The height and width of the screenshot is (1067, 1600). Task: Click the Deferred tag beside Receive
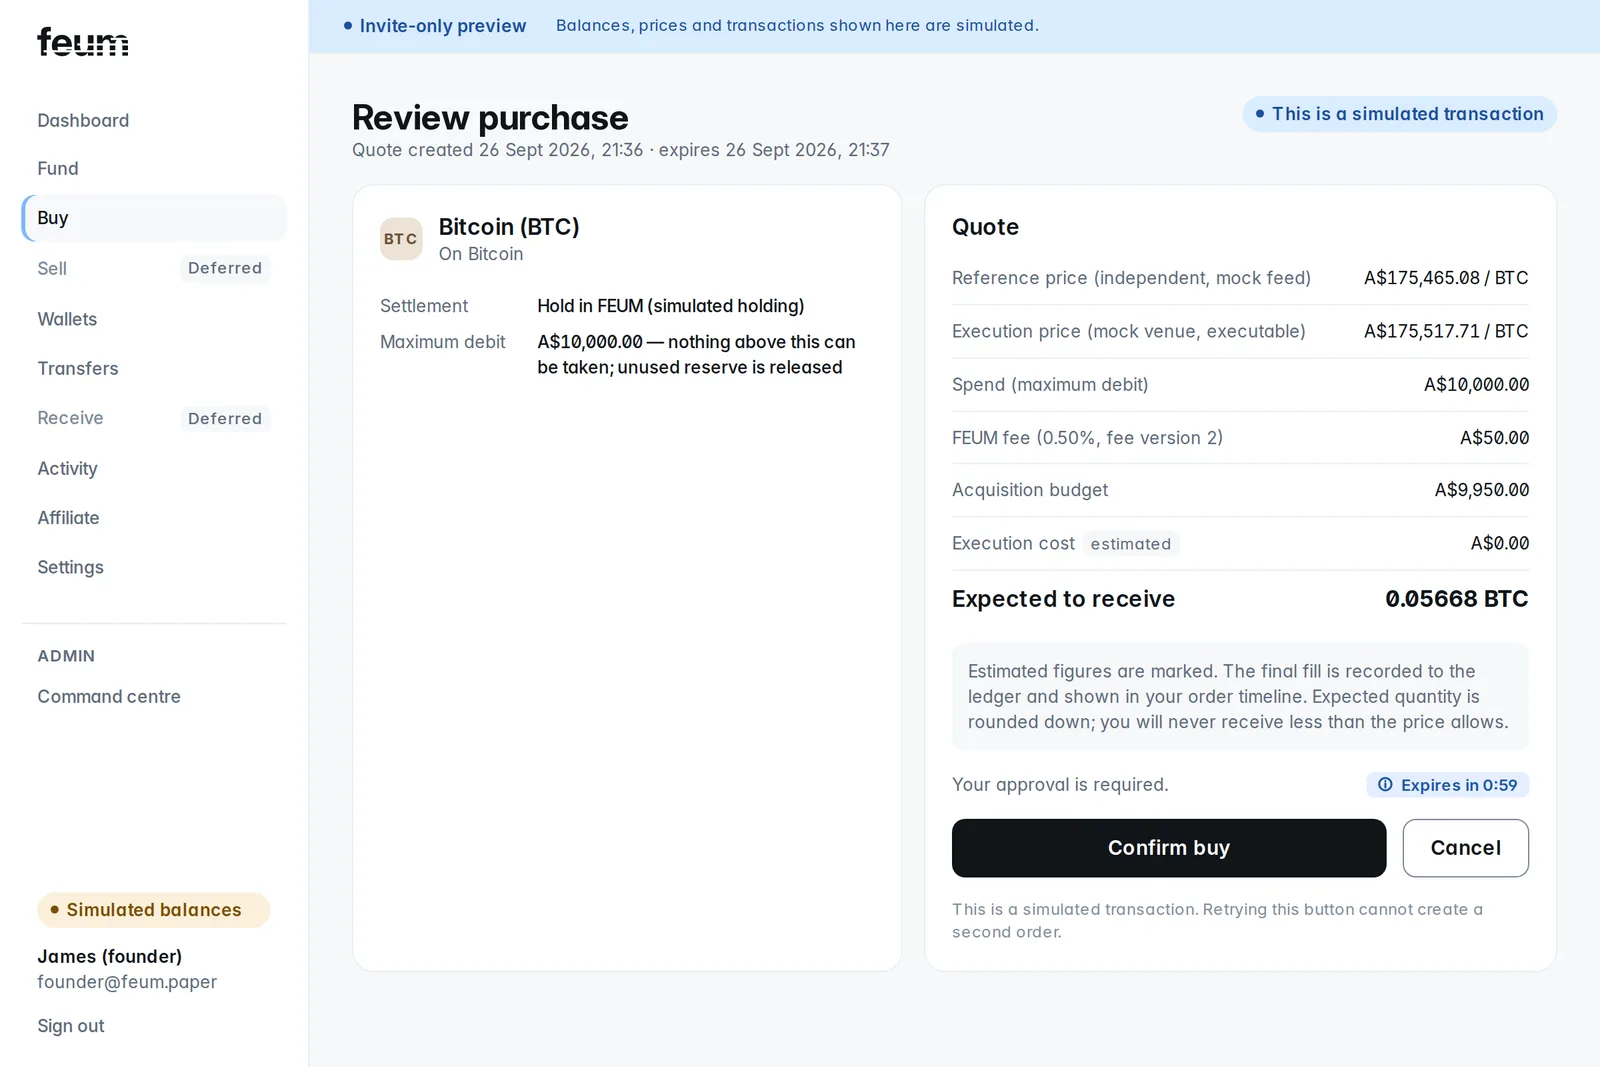(225, 418)
